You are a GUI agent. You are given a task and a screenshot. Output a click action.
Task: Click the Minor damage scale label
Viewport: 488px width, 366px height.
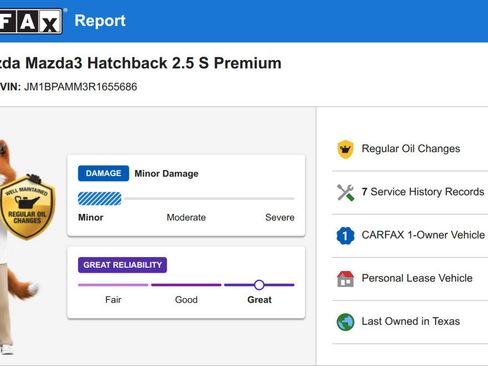(91, 218)
